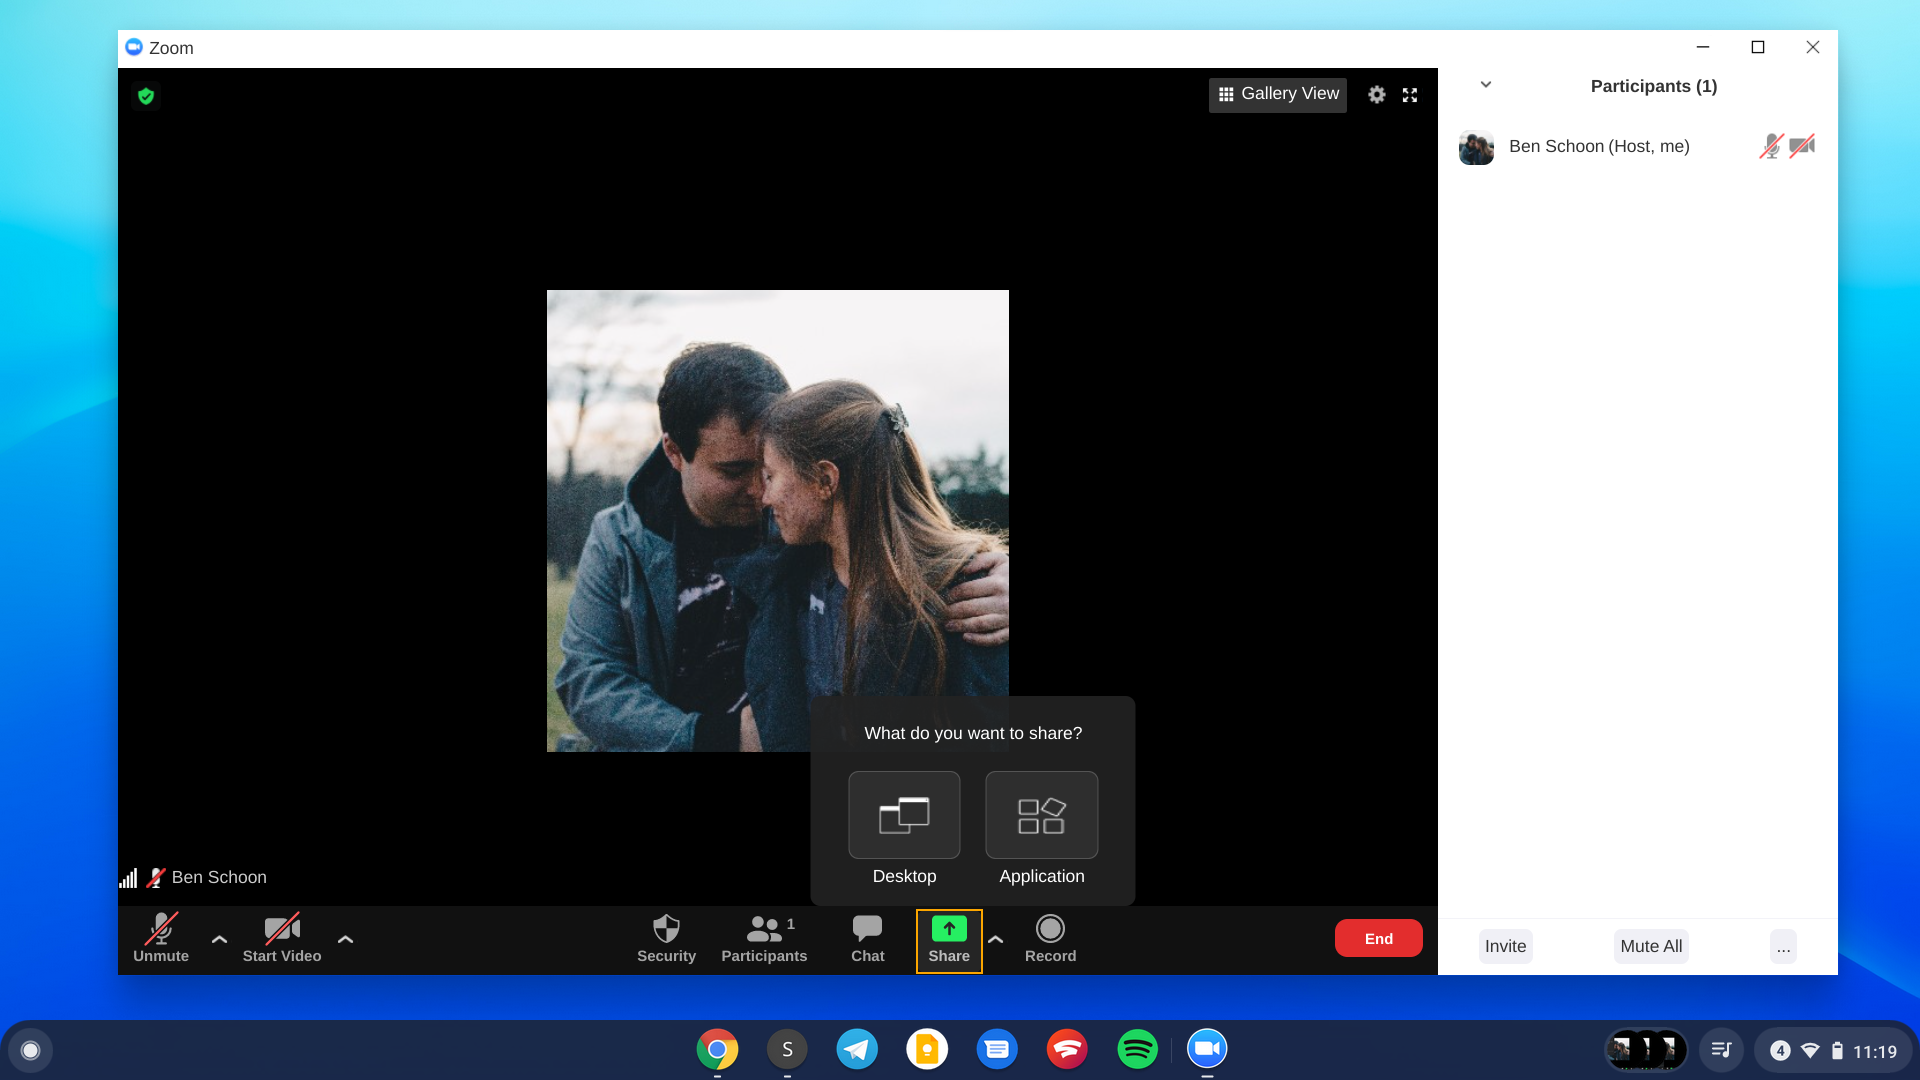This screenshot has width=1920, height=1080.
Task: Open the Security shield menu
Action: (666, 938)
